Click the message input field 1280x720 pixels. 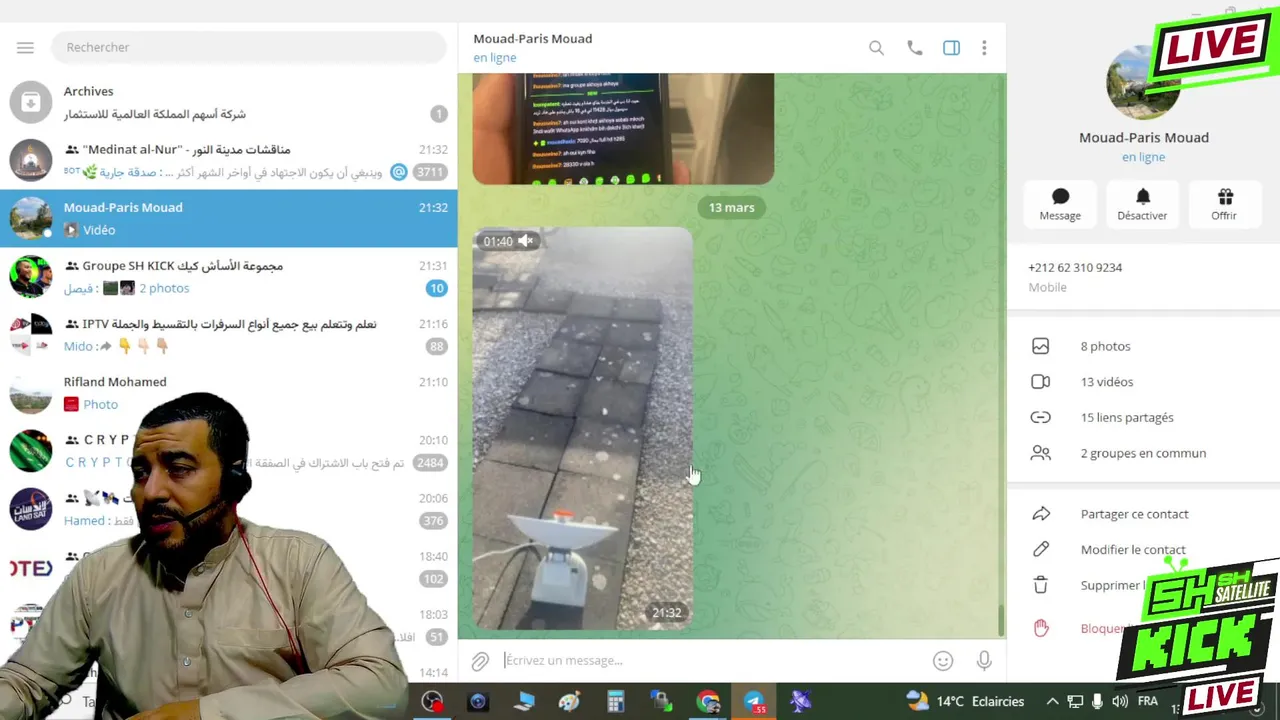(710, 660)
